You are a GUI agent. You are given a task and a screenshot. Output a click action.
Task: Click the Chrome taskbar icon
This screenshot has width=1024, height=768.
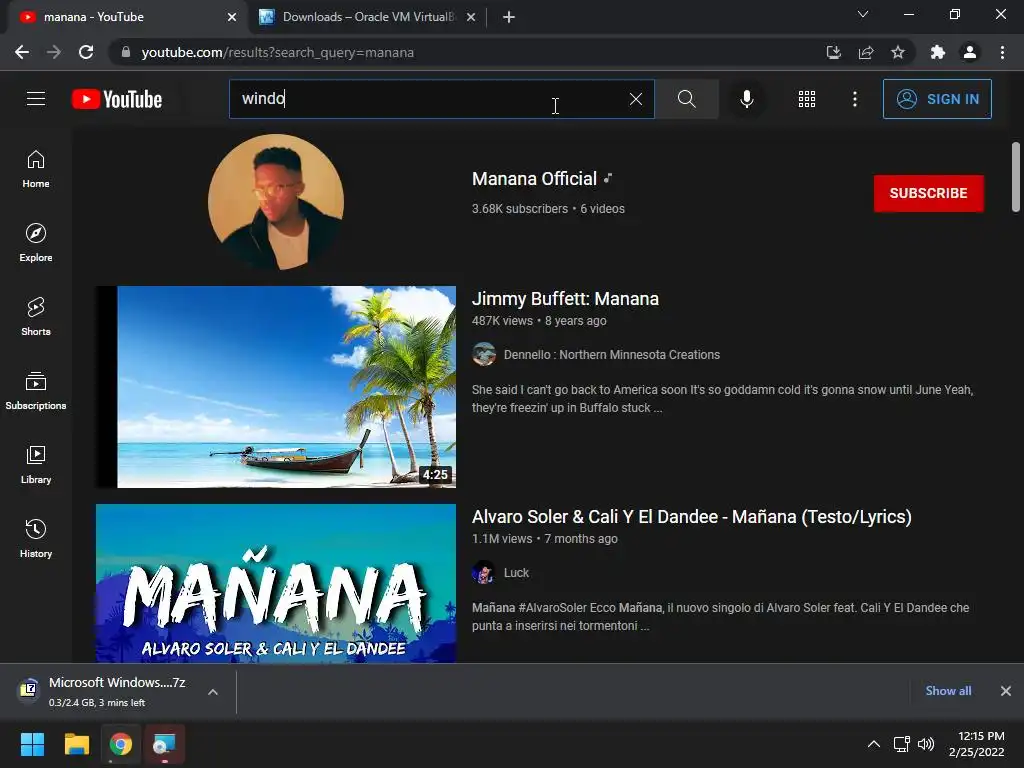121,744
